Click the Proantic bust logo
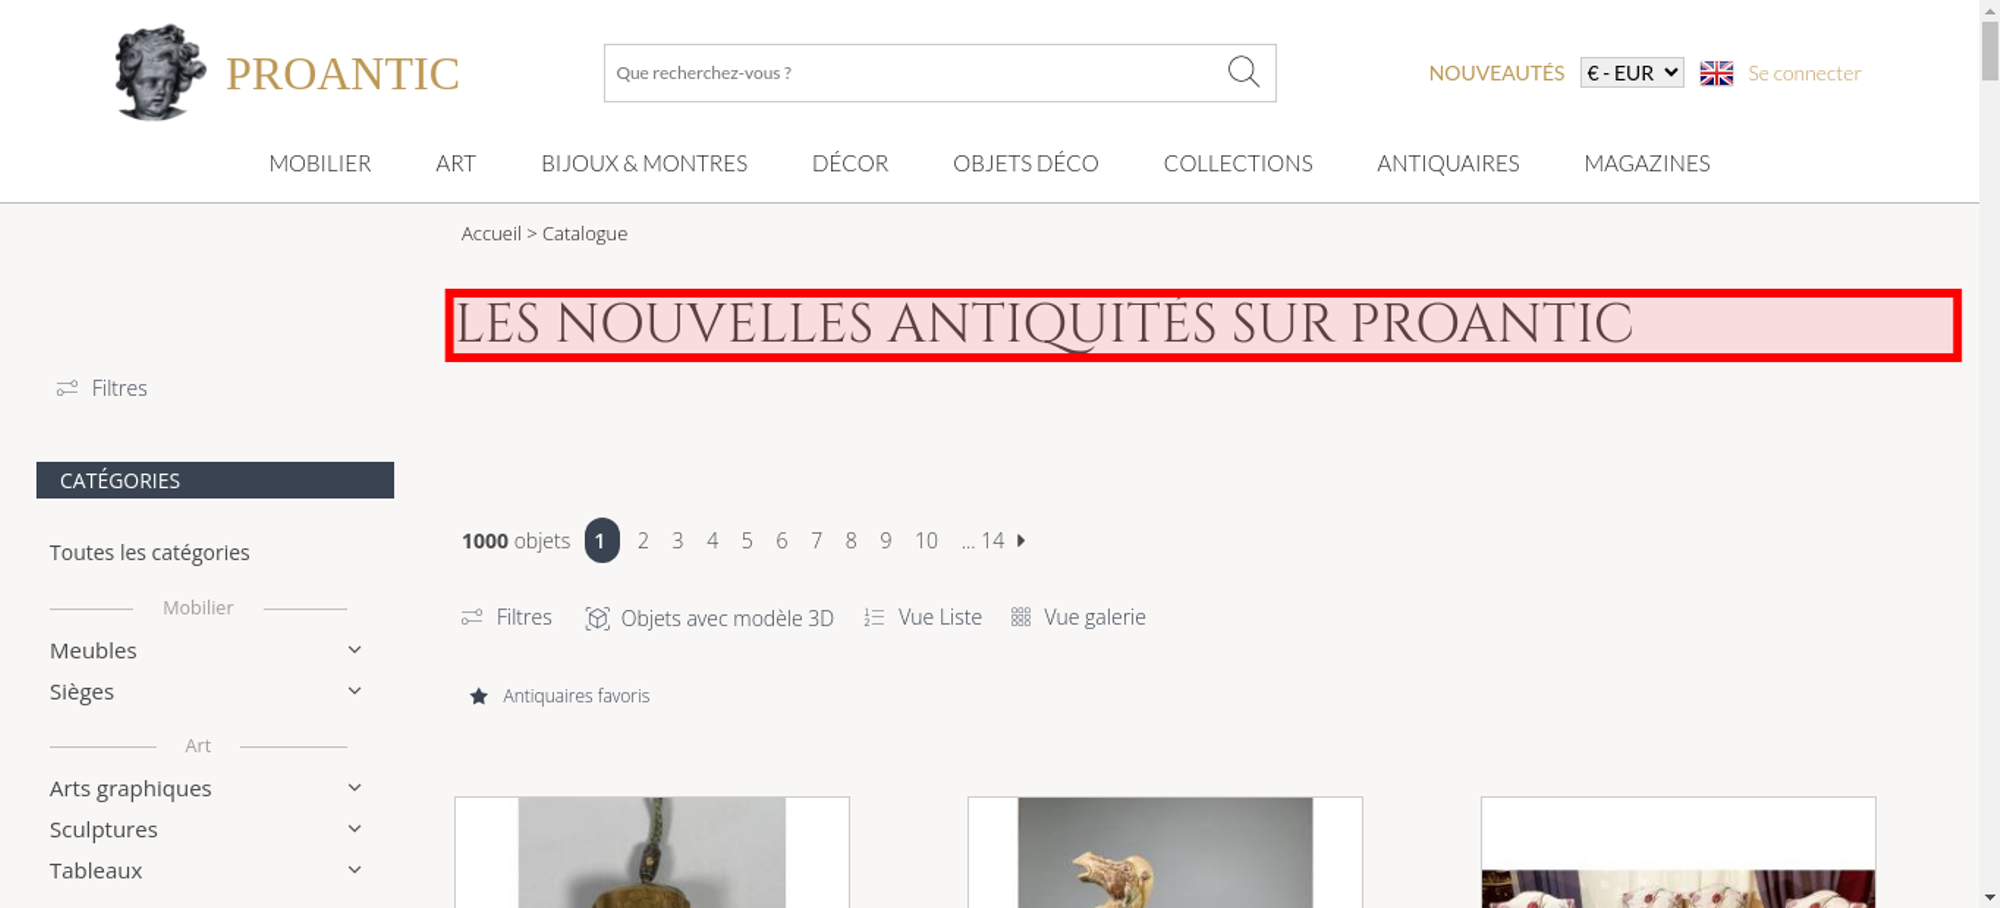 click(160, 73)
